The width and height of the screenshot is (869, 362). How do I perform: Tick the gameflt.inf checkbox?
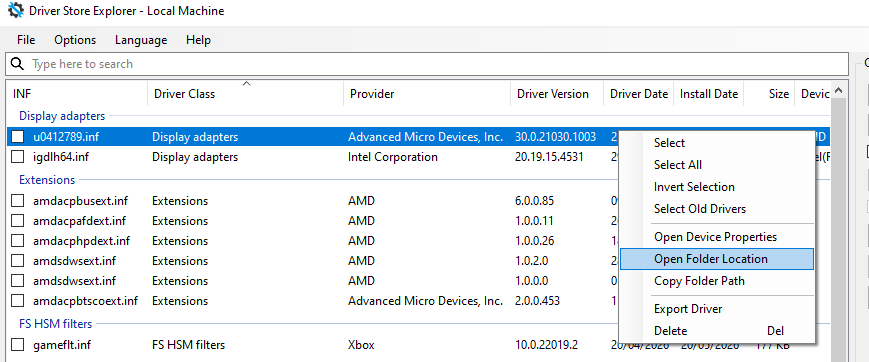tap(18, 345)
